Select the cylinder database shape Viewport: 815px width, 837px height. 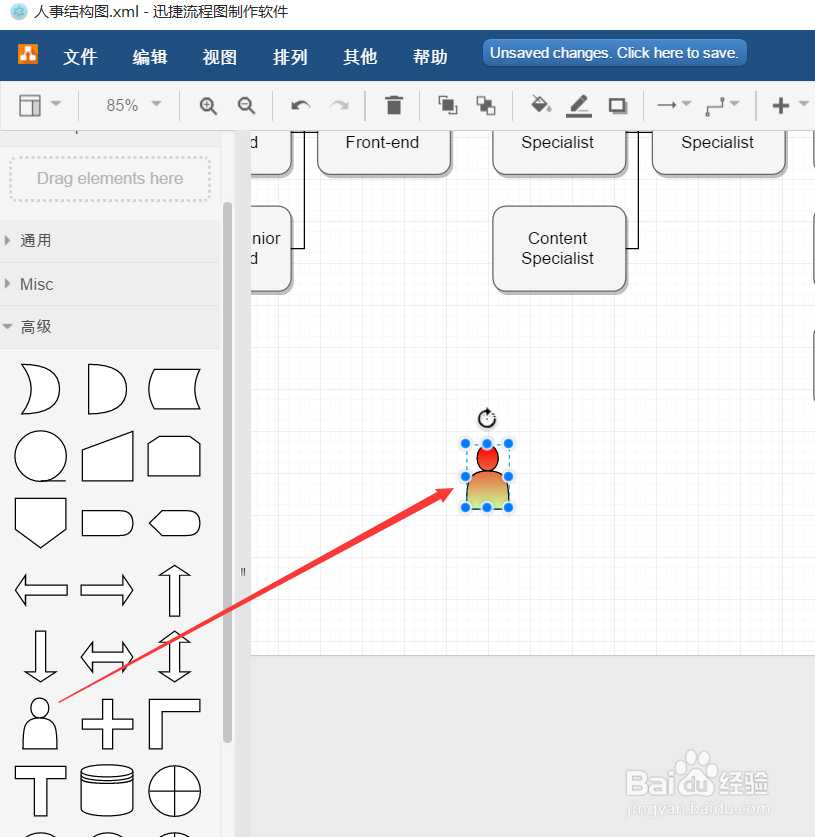click(107, 791)
